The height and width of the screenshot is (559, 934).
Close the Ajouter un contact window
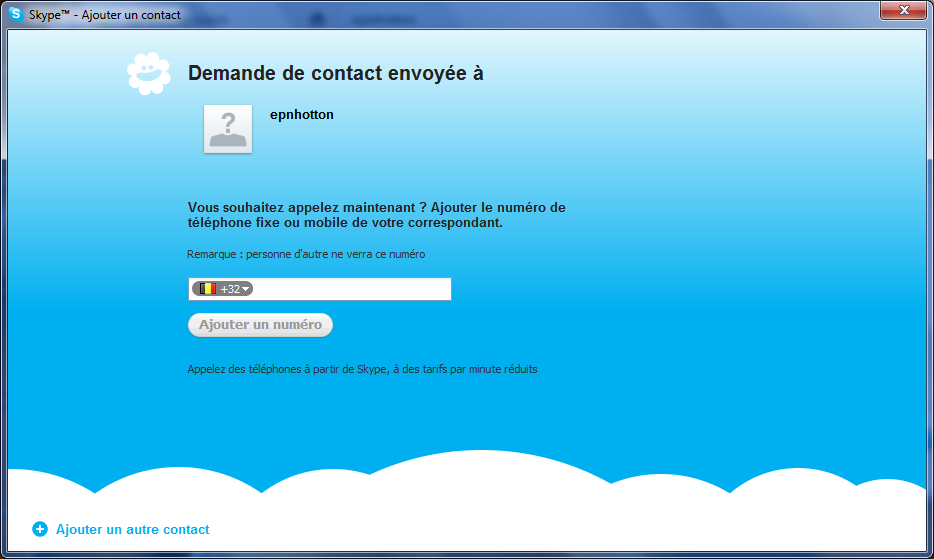tap(904, 10)
